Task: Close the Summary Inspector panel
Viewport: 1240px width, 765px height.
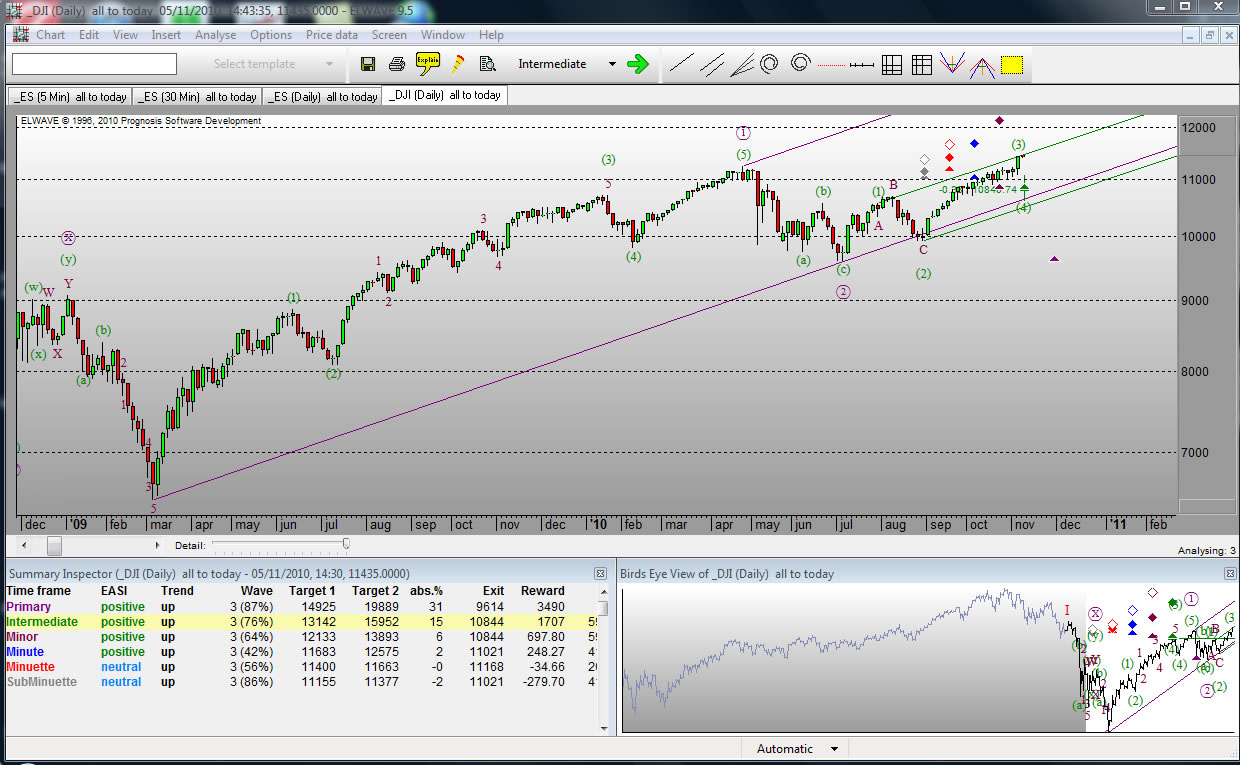Action: [x=600, y=574]
